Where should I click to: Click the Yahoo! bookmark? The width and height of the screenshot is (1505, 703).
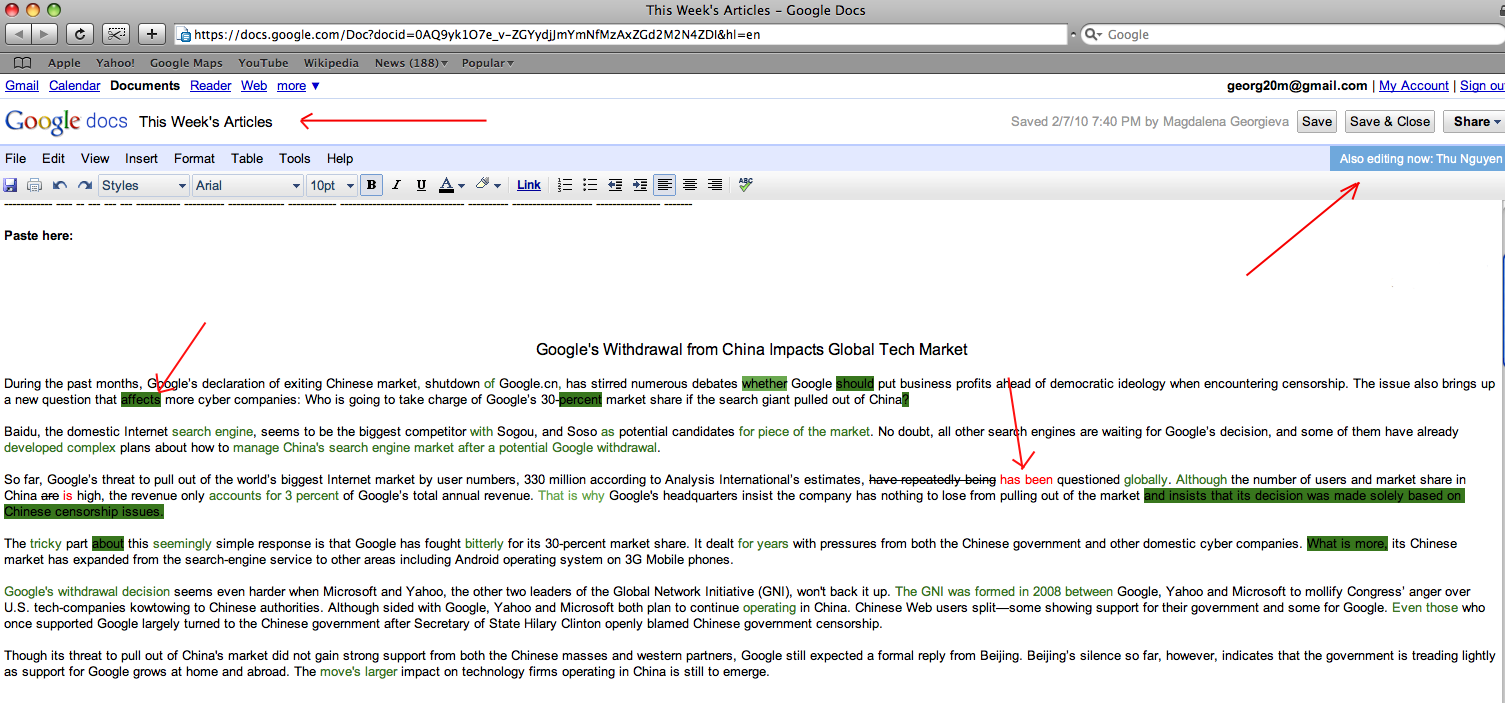[116, 63]
